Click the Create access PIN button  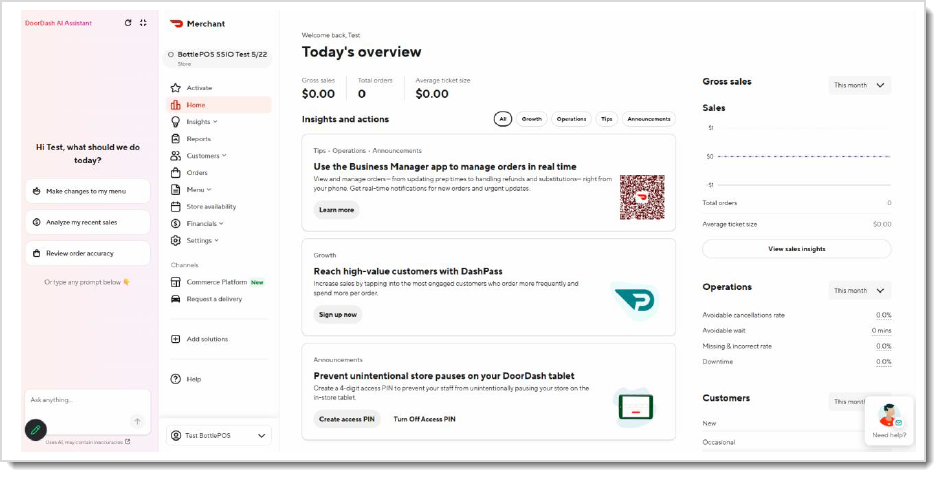click(347, 419)
